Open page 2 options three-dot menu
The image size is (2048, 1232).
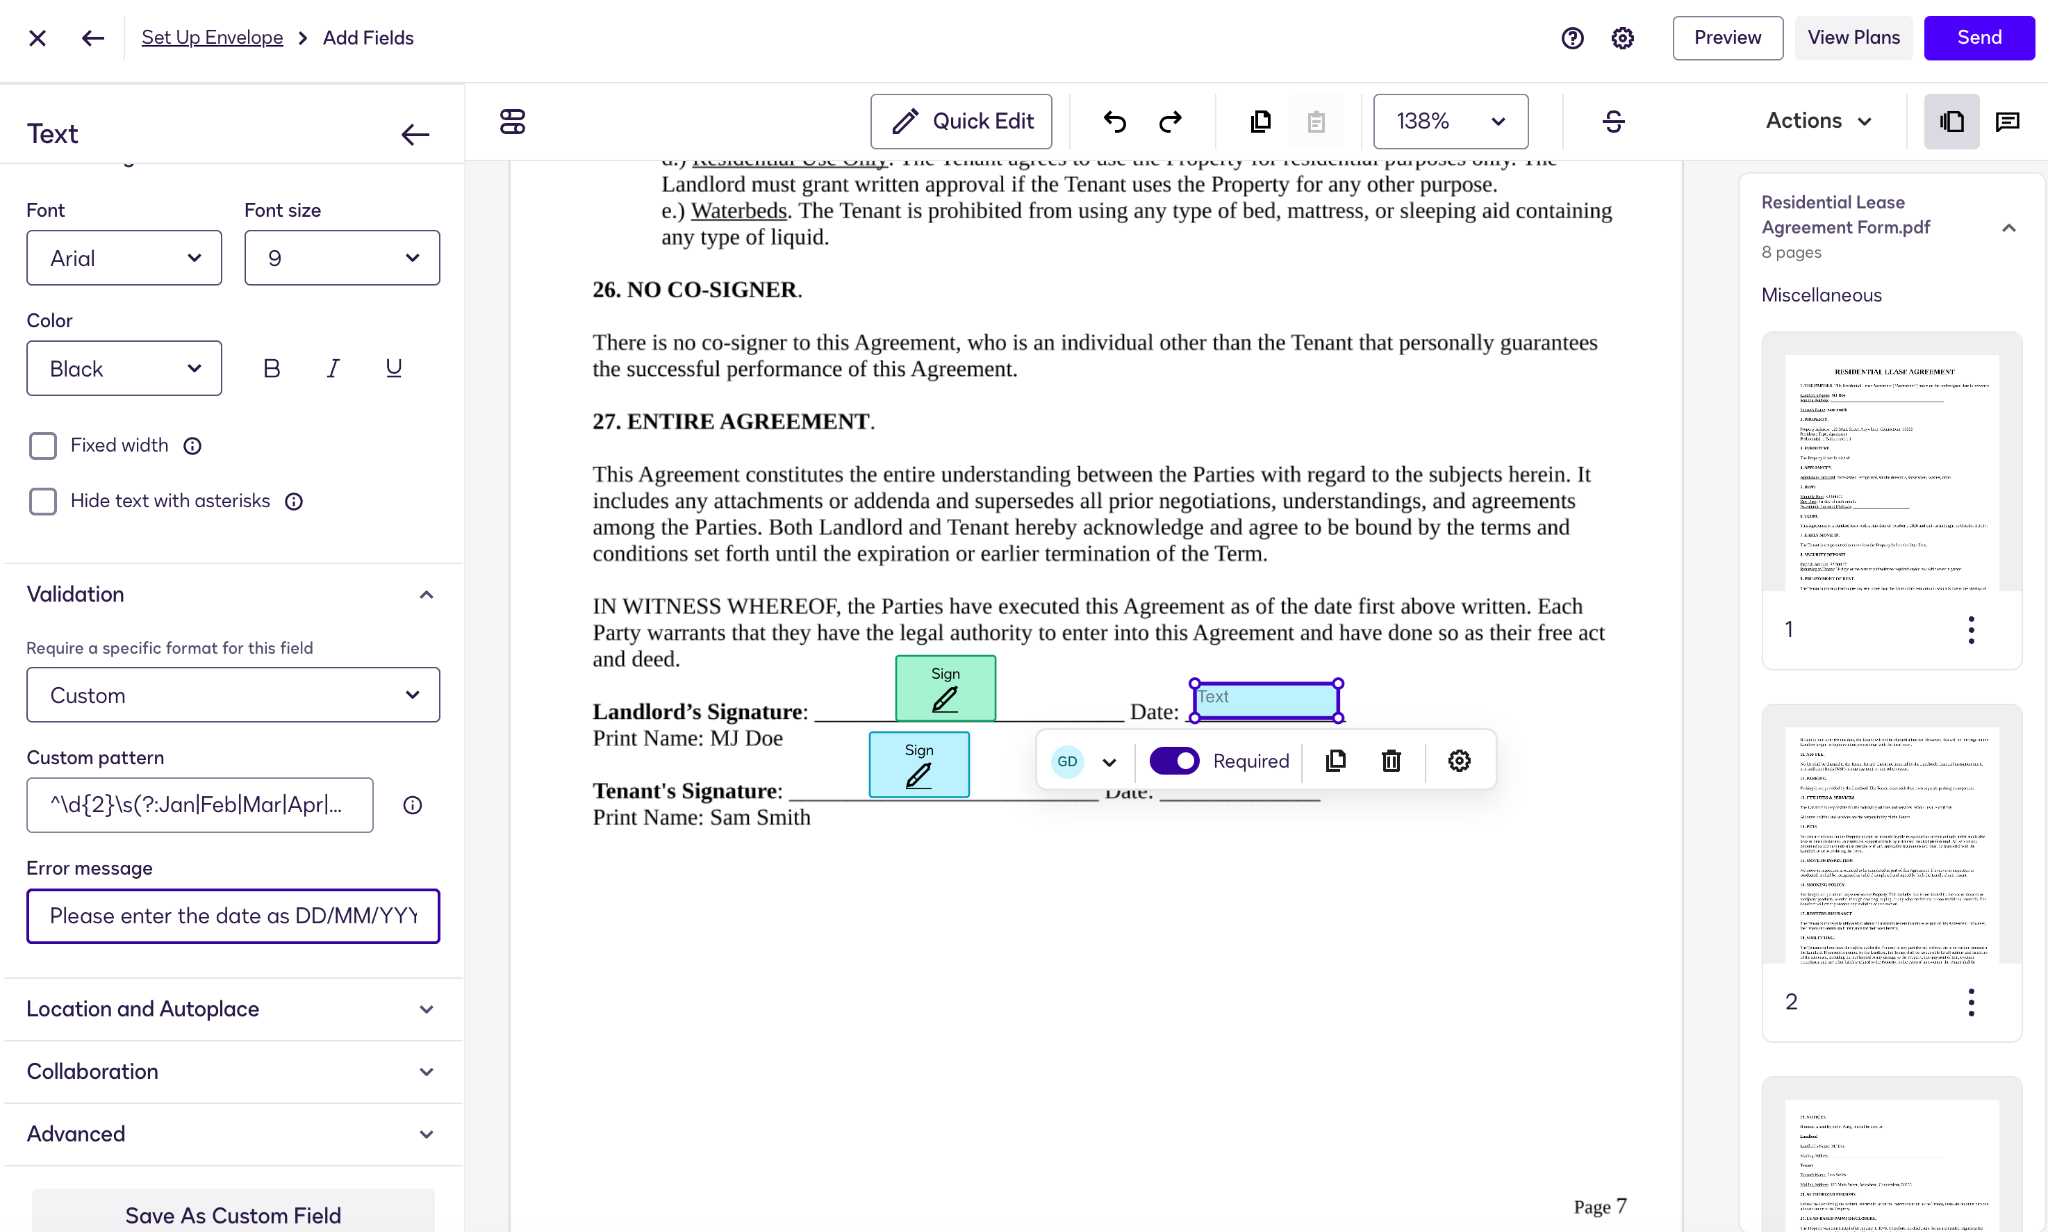(x=1970, y=1002)
